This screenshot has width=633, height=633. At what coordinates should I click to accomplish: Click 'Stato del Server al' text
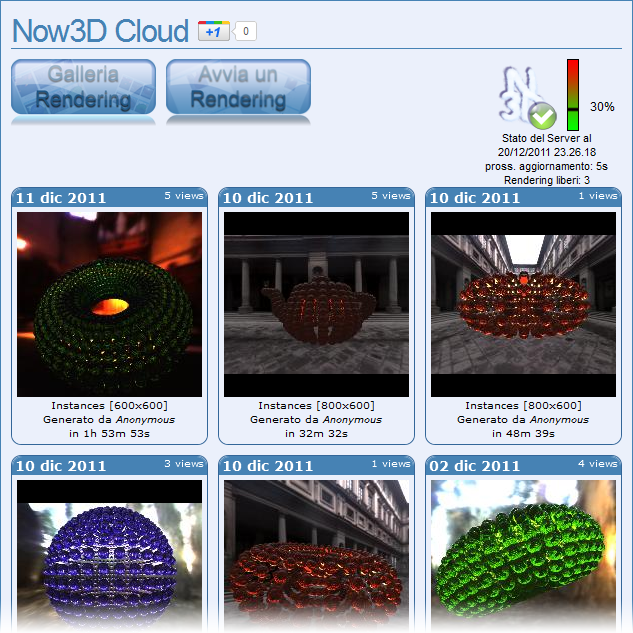coord(547,138)
